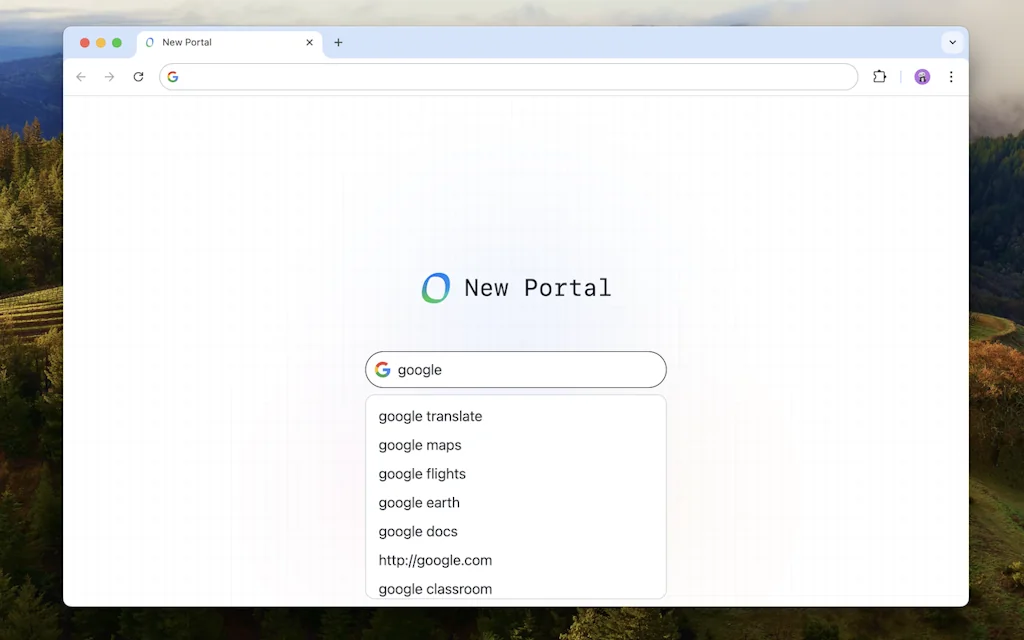
Task: Open a new tab with the plus button
Action: (338, 42)
